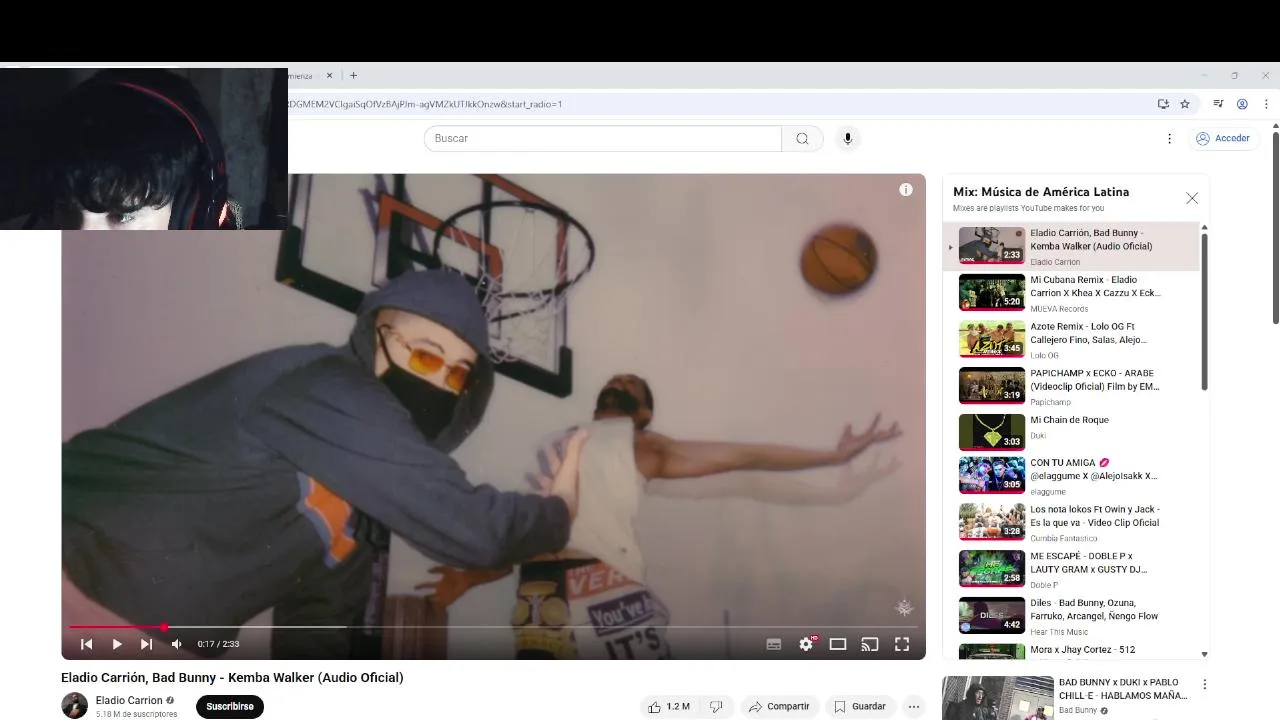Click Mix: Música de América Latina title

(1041, 192)
